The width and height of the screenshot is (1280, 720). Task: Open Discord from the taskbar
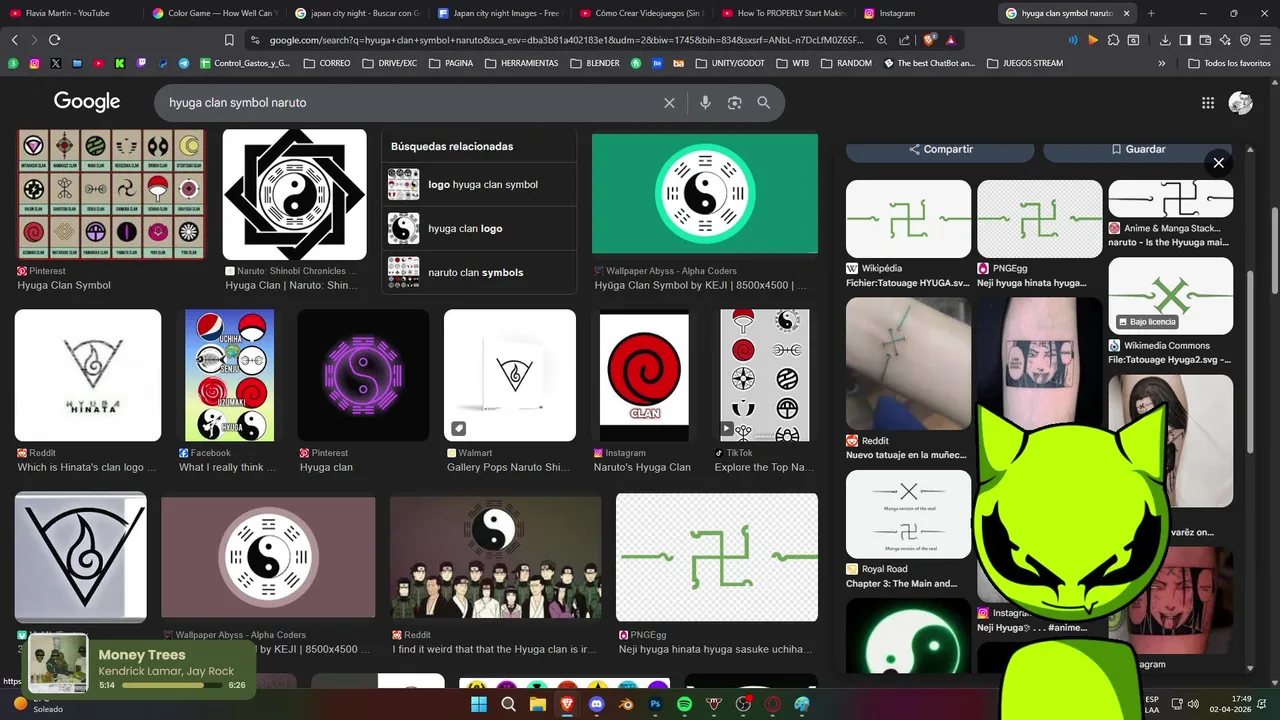click(x=597, y=704)
